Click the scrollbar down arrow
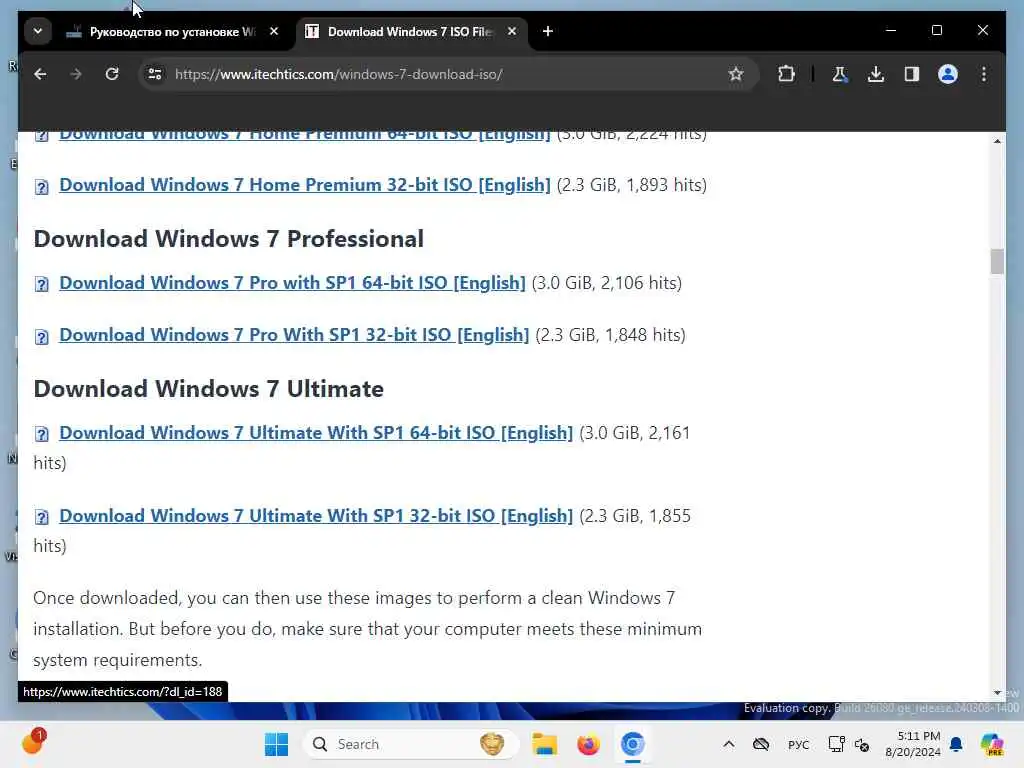1024x768 pixels. pyautogui.click(x=997, y=693)
